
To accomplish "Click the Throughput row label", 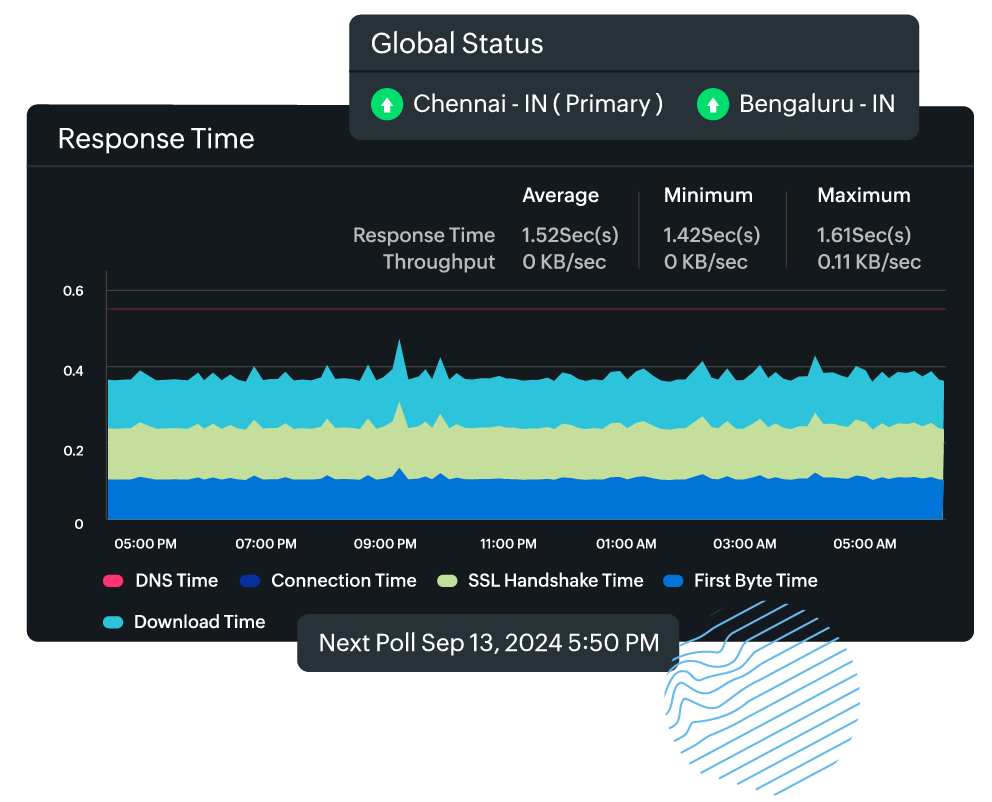I will coord(439,262).
